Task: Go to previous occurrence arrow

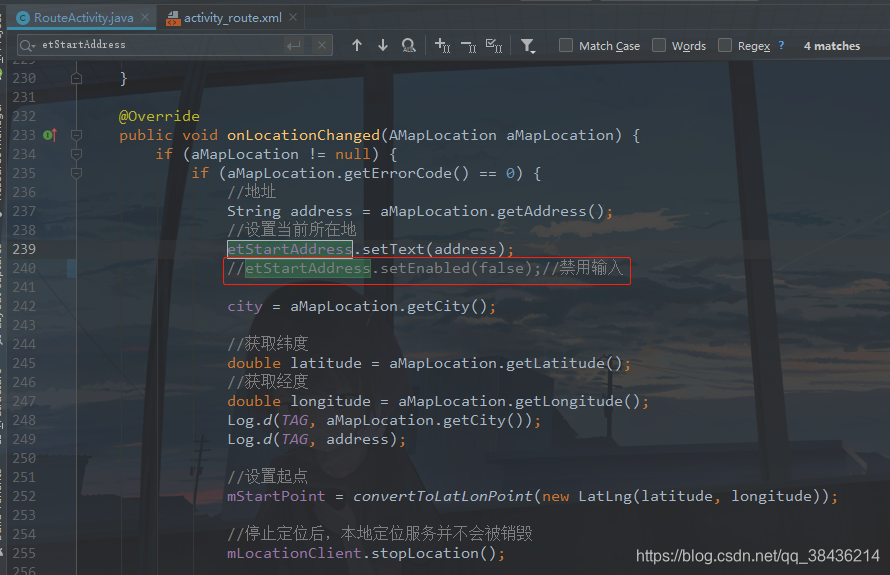Action: point(356,45)
